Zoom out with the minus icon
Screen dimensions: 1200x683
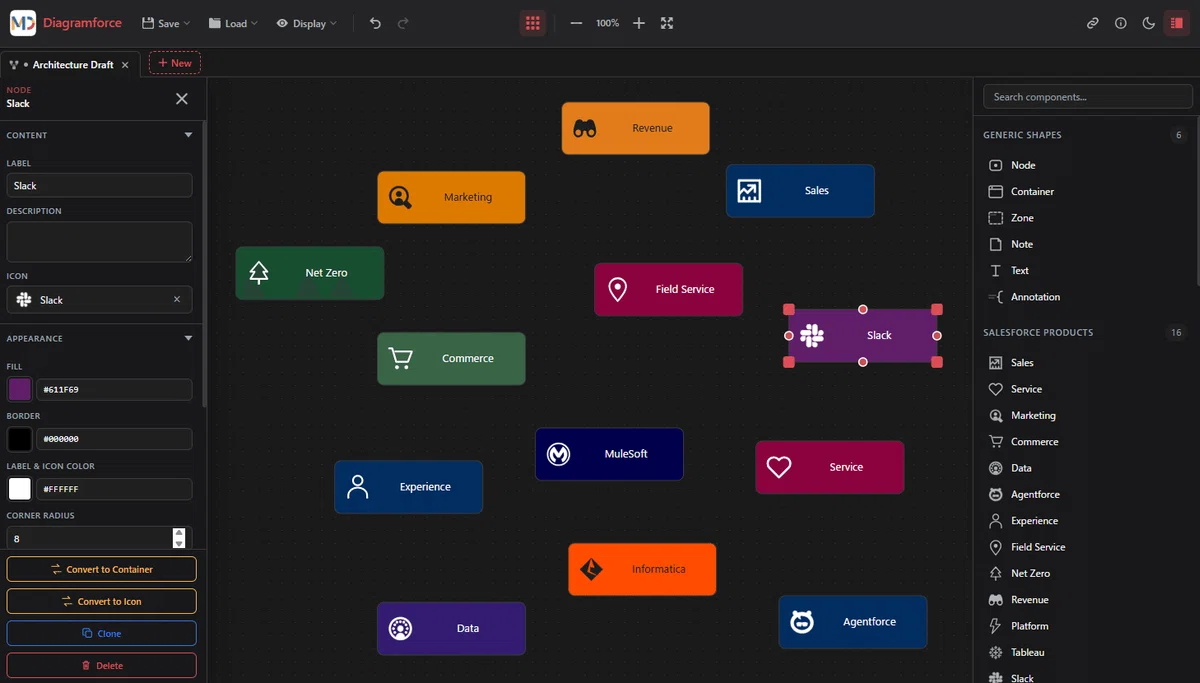[x=576, y=23]
